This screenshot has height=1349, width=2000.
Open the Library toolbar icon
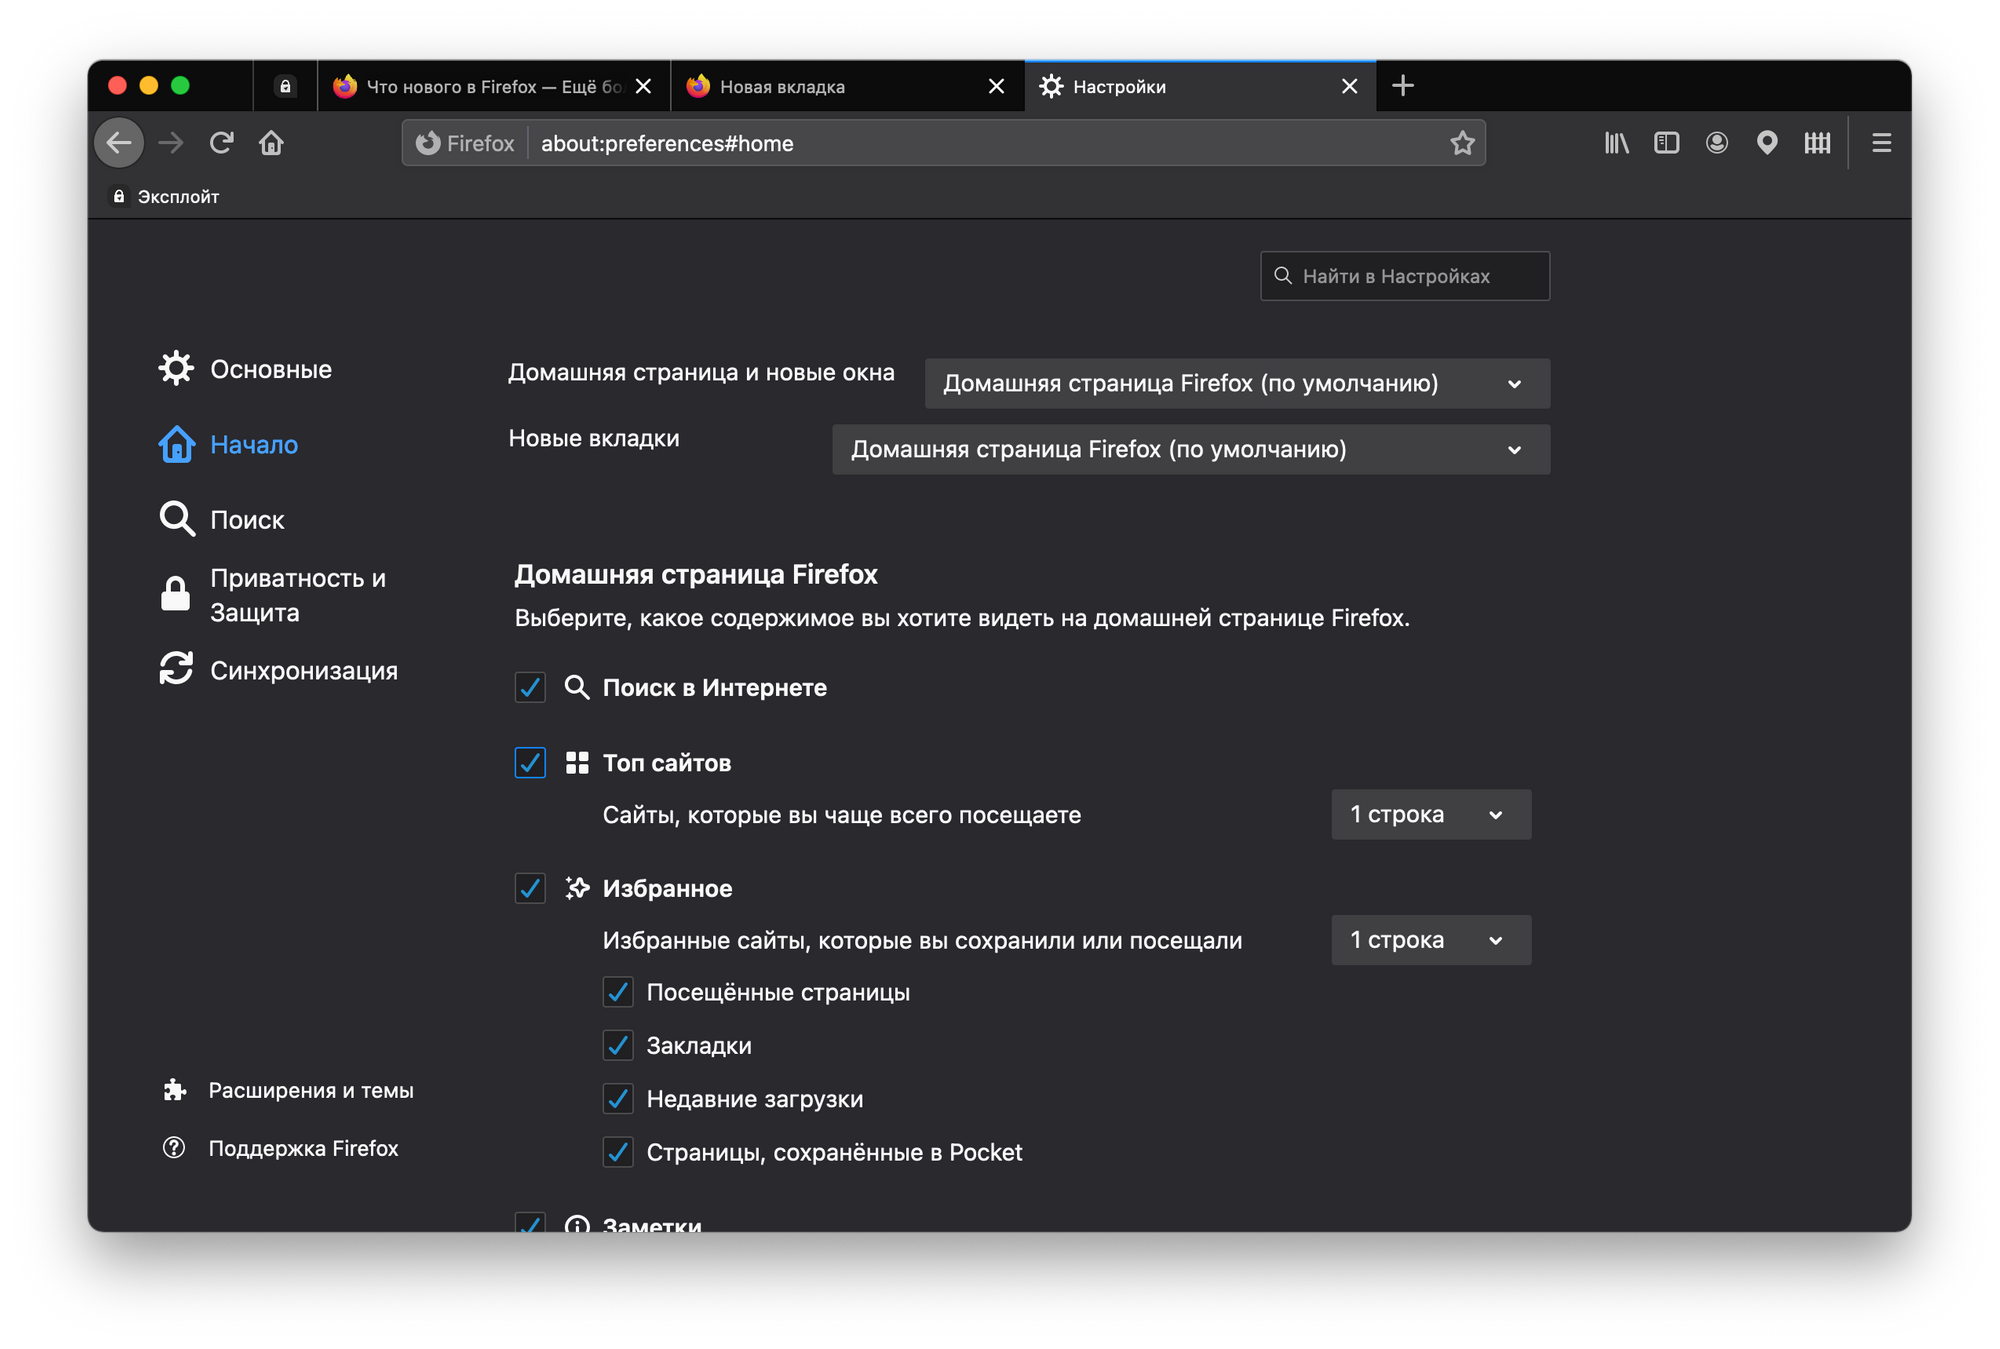point(1616,143)
